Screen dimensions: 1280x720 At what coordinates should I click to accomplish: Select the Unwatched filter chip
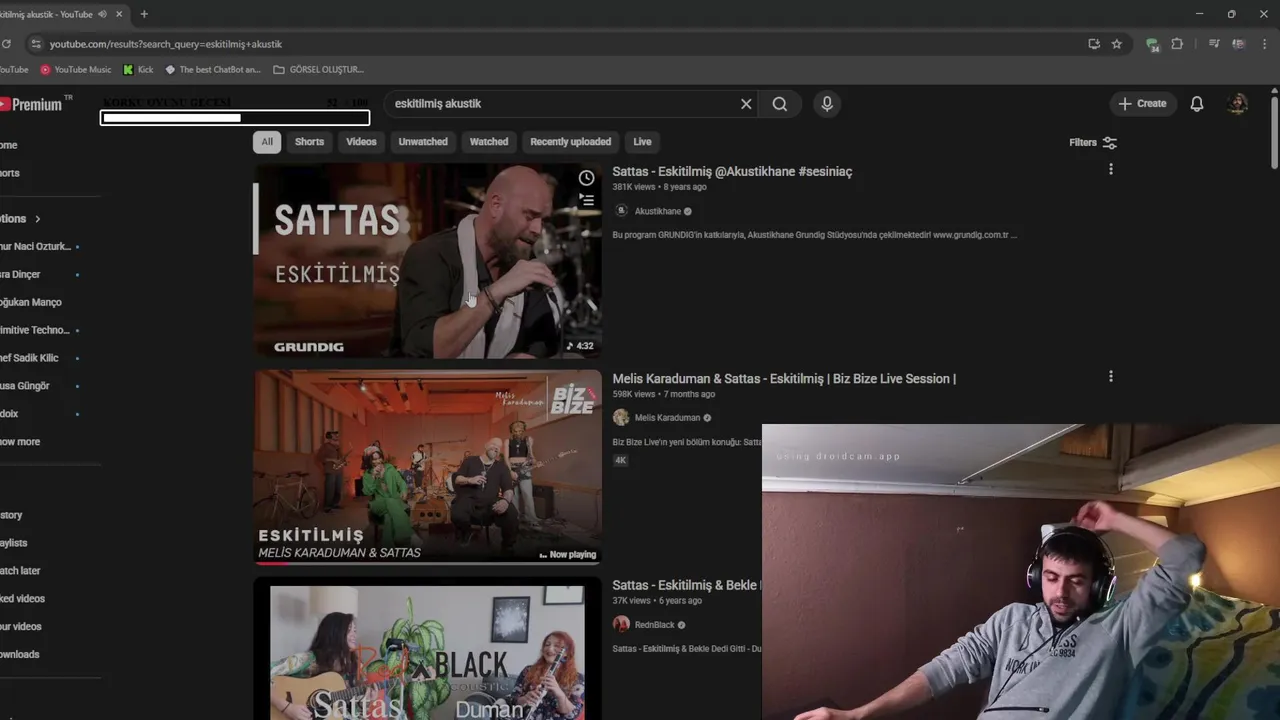423,142
